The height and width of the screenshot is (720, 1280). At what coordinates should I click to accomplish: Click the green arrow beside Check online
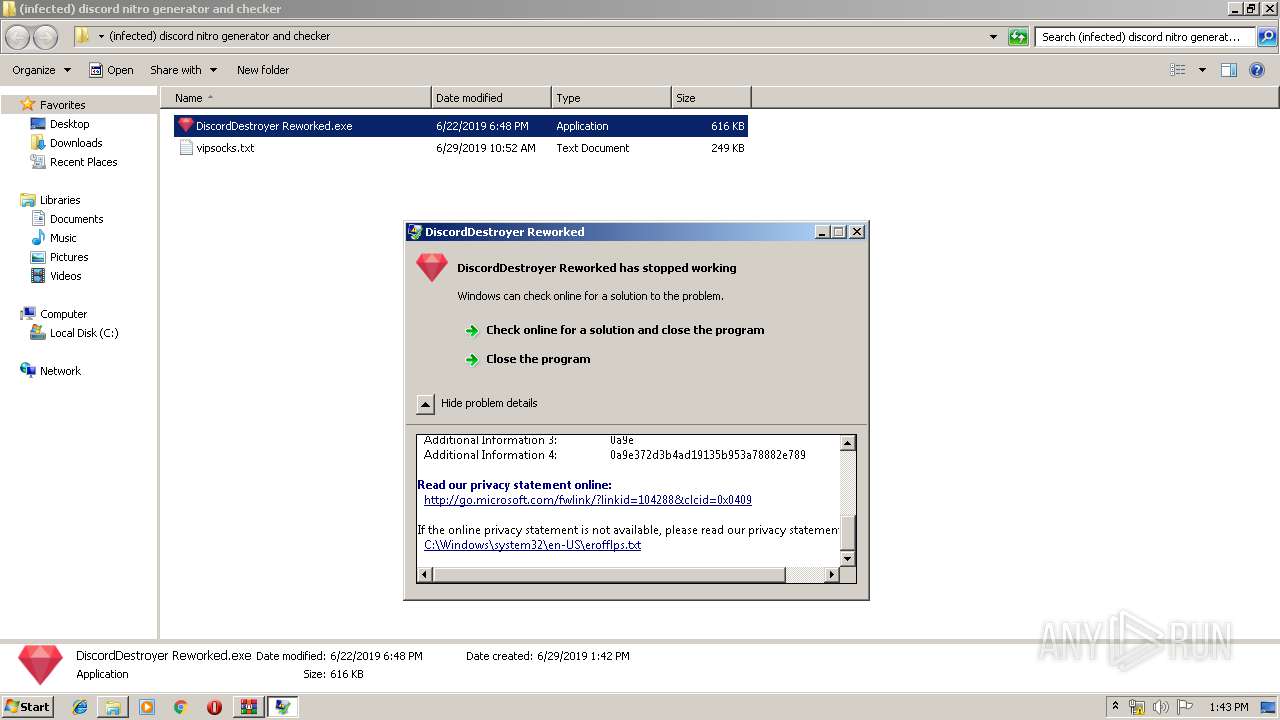[x=472, y=331]
